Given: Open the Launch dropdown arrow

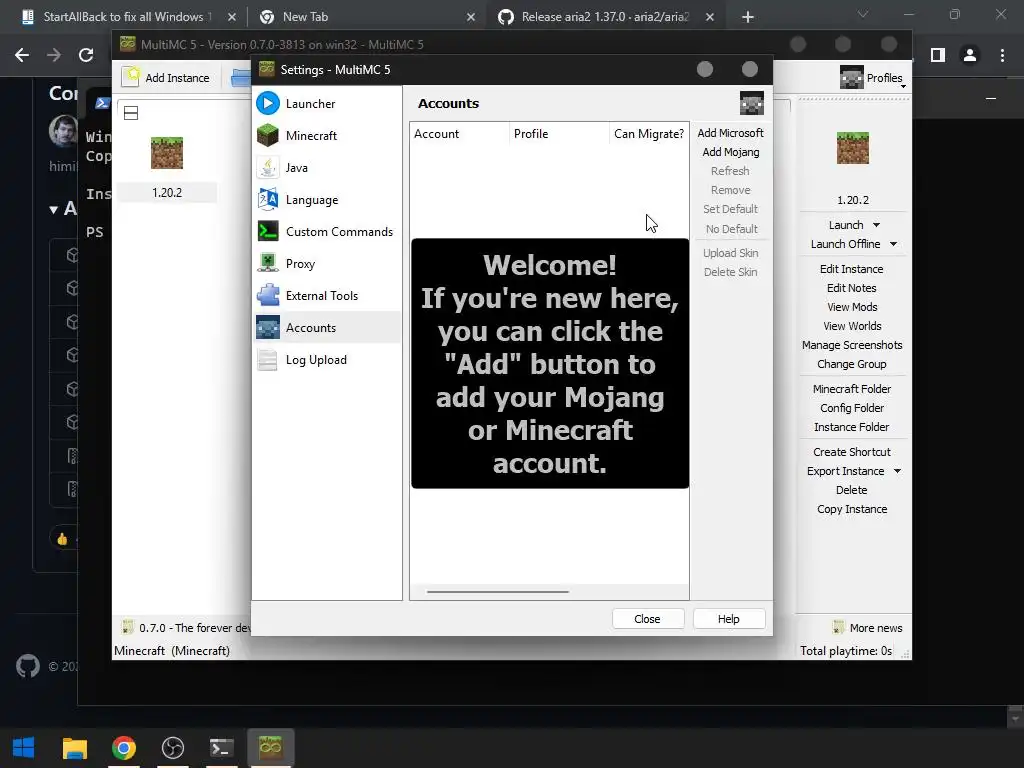Looking at the screenshot, I should [x=876, y=225].
